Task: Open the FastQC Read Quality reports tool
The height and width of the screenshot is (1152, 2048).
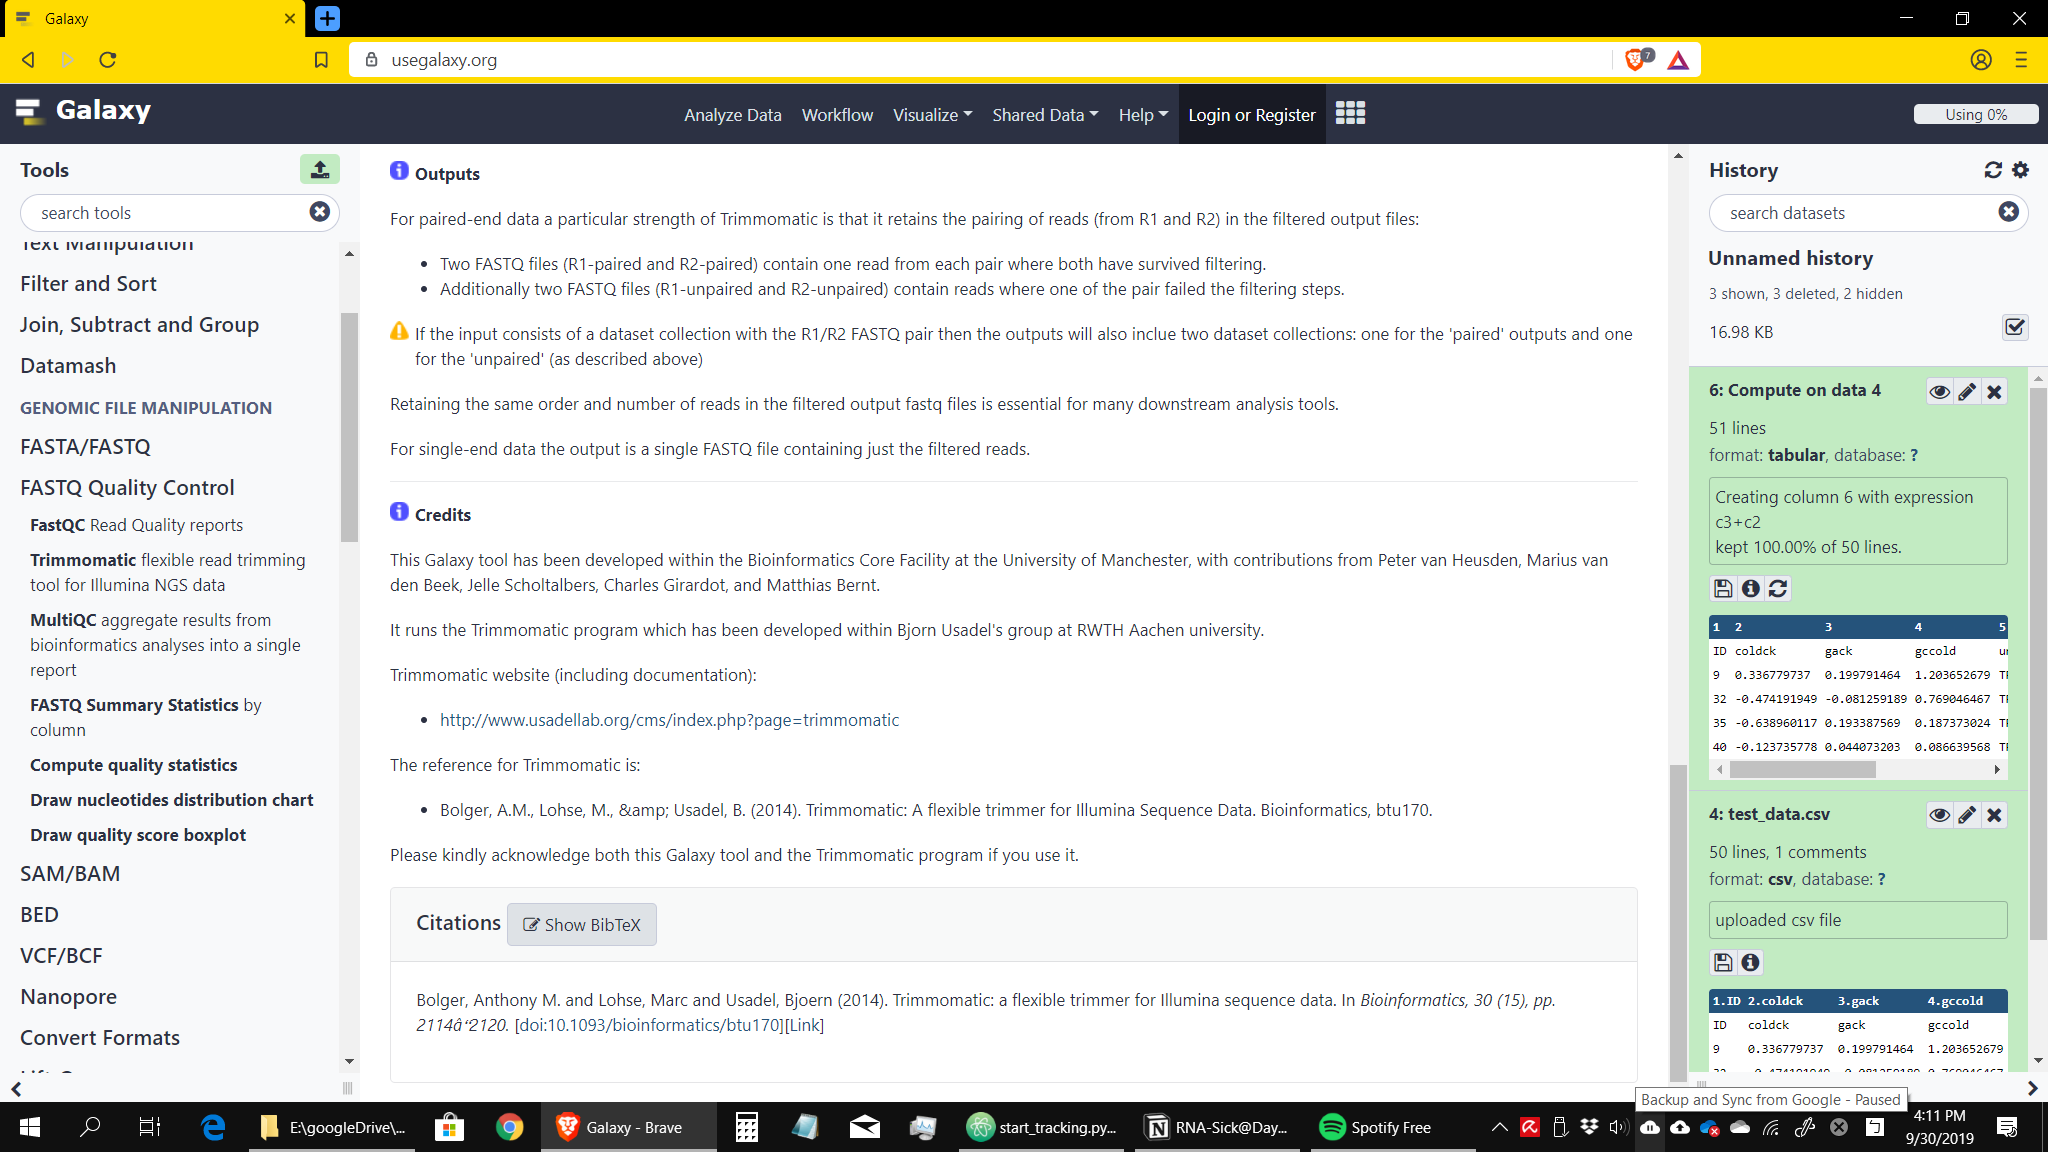Action: coord(137,525)
